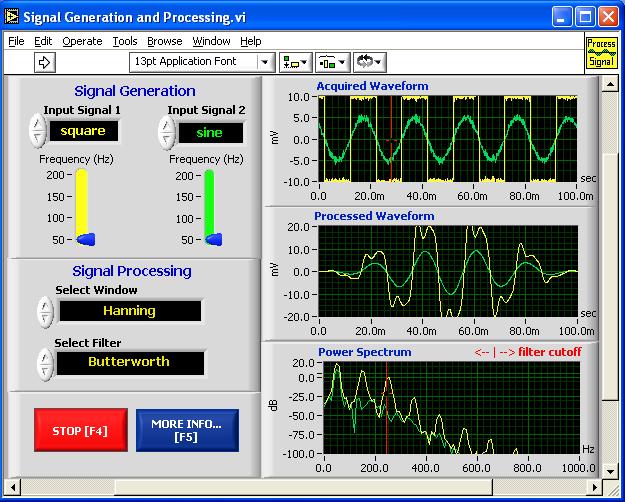Click the Input Signal 2 label
625x502 pixels.
click(x=206, y=110)
